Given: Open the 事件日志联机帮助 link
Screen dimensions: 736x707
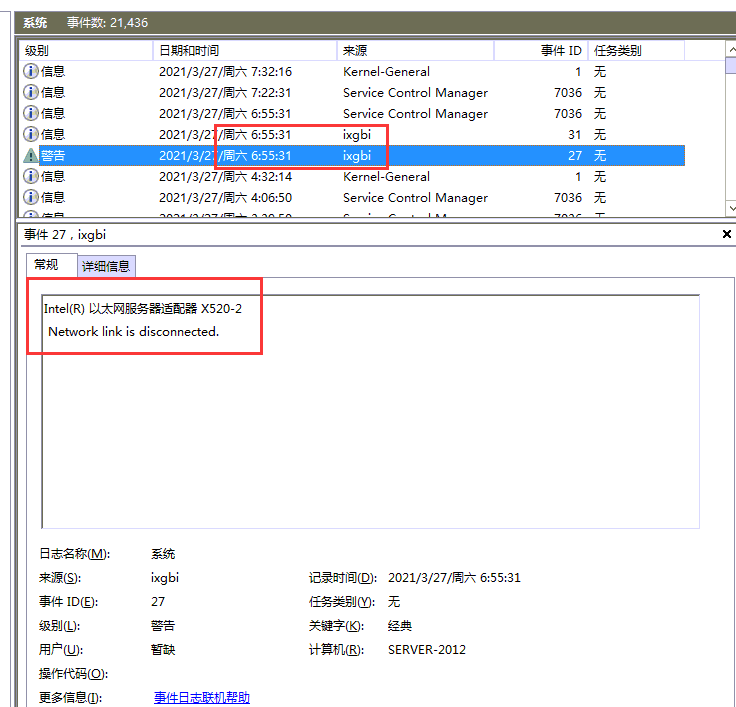Looking at the screenshot, I should click(202, 698).
